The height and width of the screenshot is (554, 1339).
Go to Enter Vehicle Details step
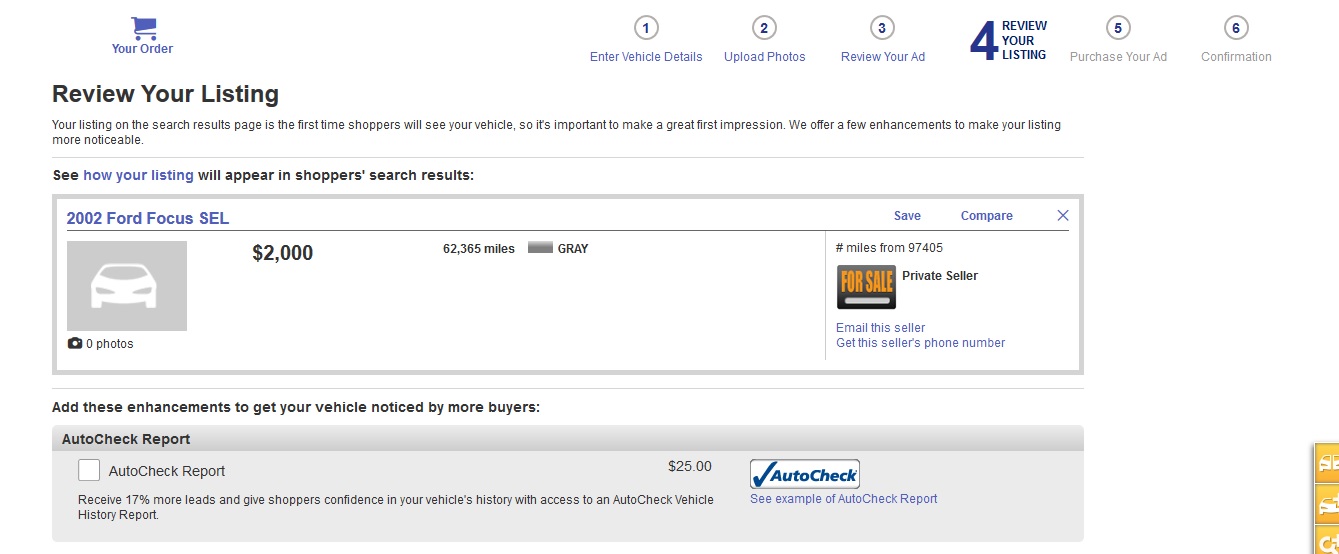[x=646, y=57]
